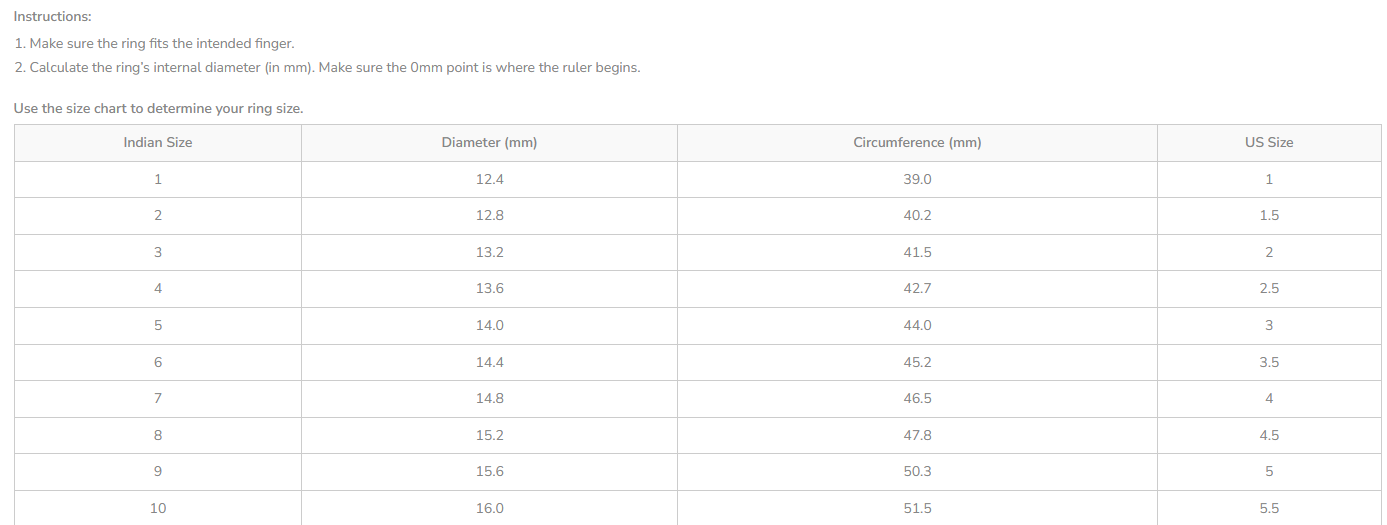Select the 14.4 diameter cell
1387x525 pixels.
[x=489, y=362]
